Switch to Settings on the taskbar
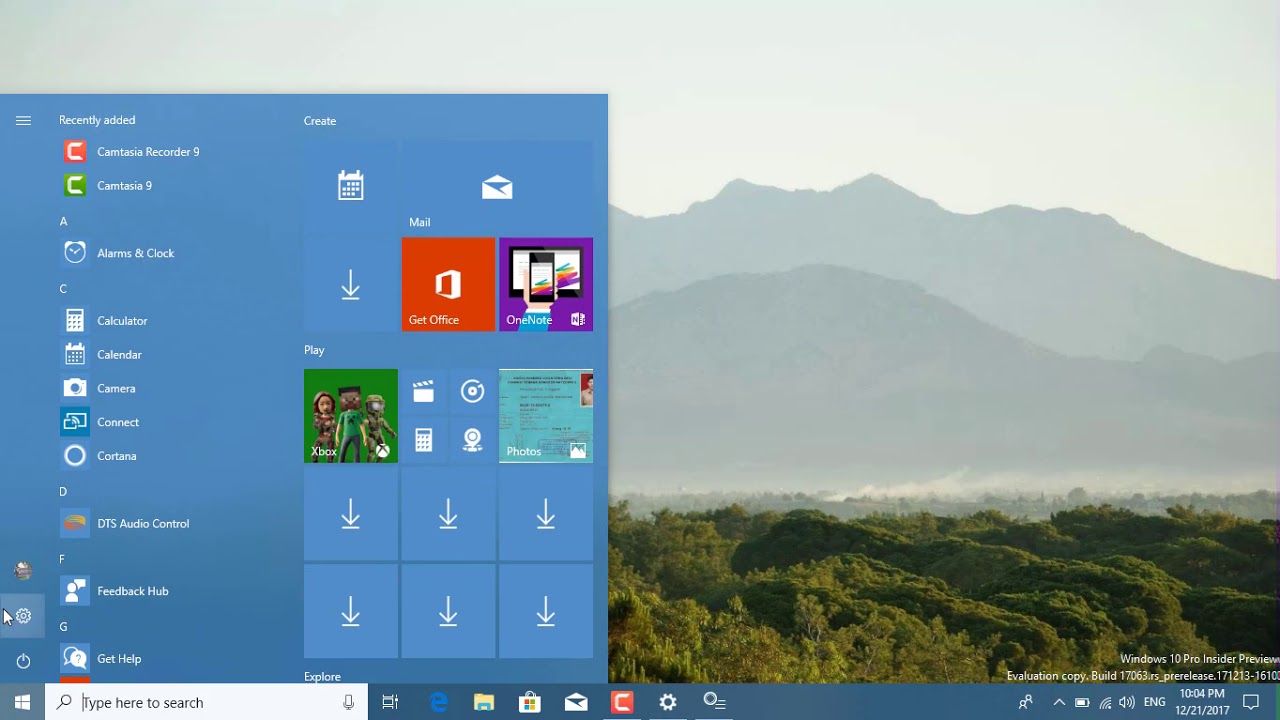 (668, 702)
